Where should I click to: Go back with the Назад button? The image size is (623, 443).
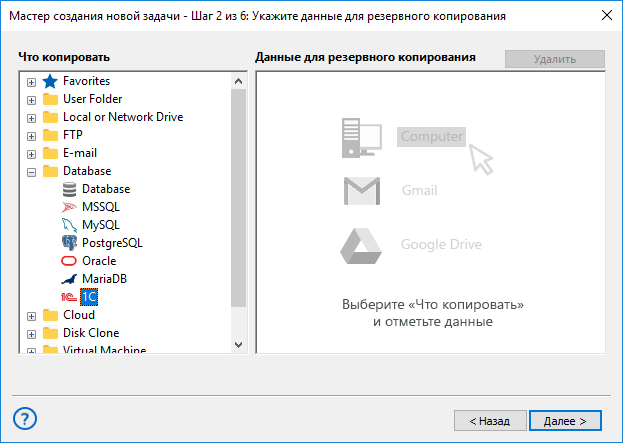[x=490, y=421]
